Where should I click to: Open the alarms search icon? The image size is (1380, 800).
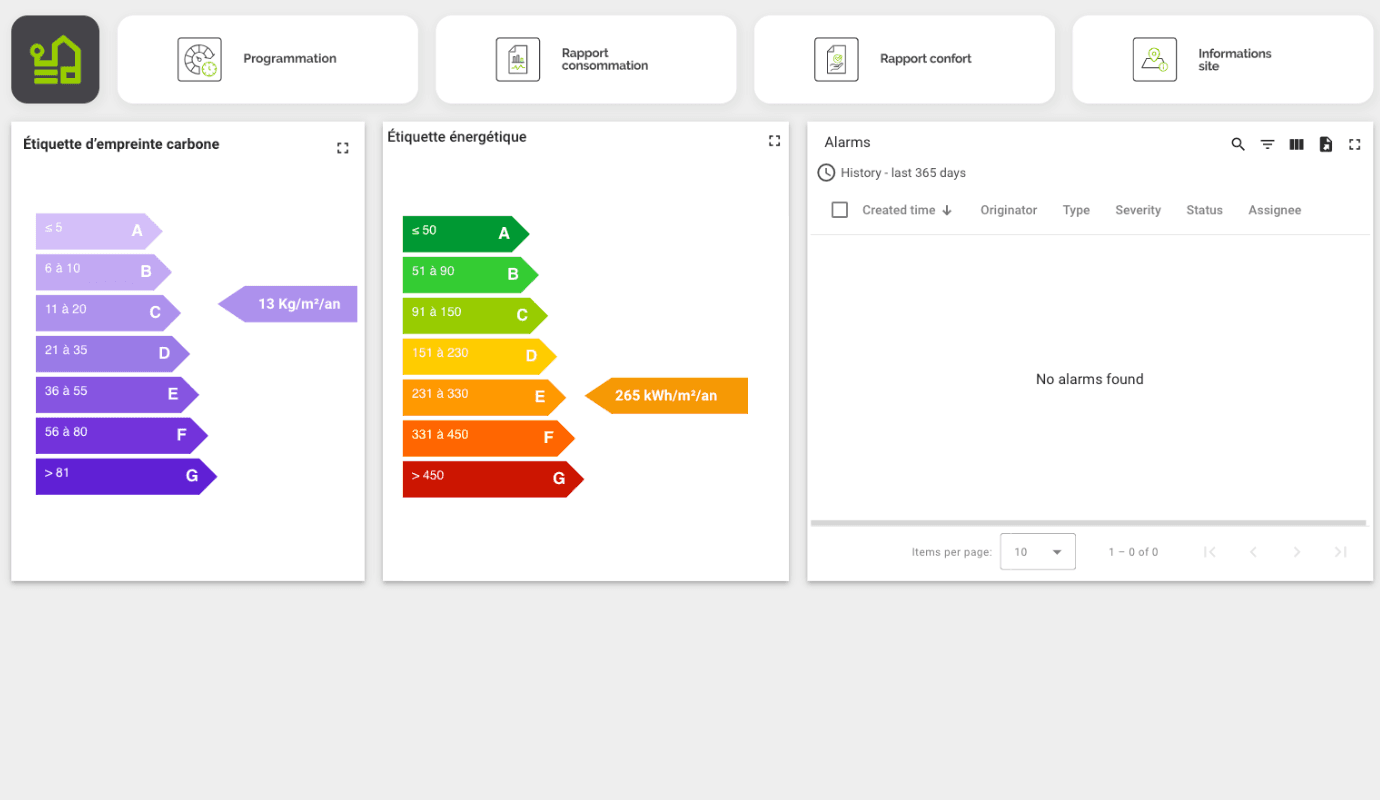pos(1238,144)
